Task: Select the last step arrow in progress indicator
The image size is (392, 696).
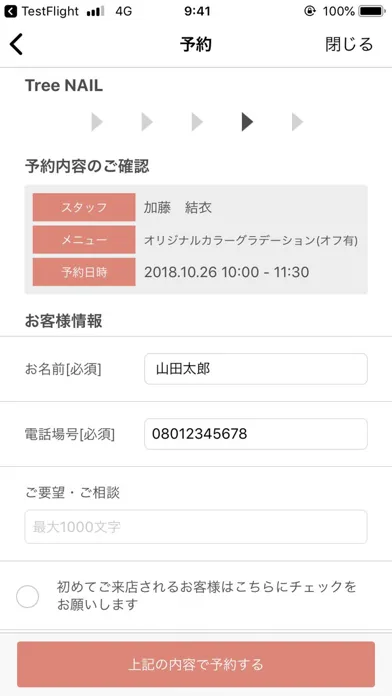Action: pos(297,122)
